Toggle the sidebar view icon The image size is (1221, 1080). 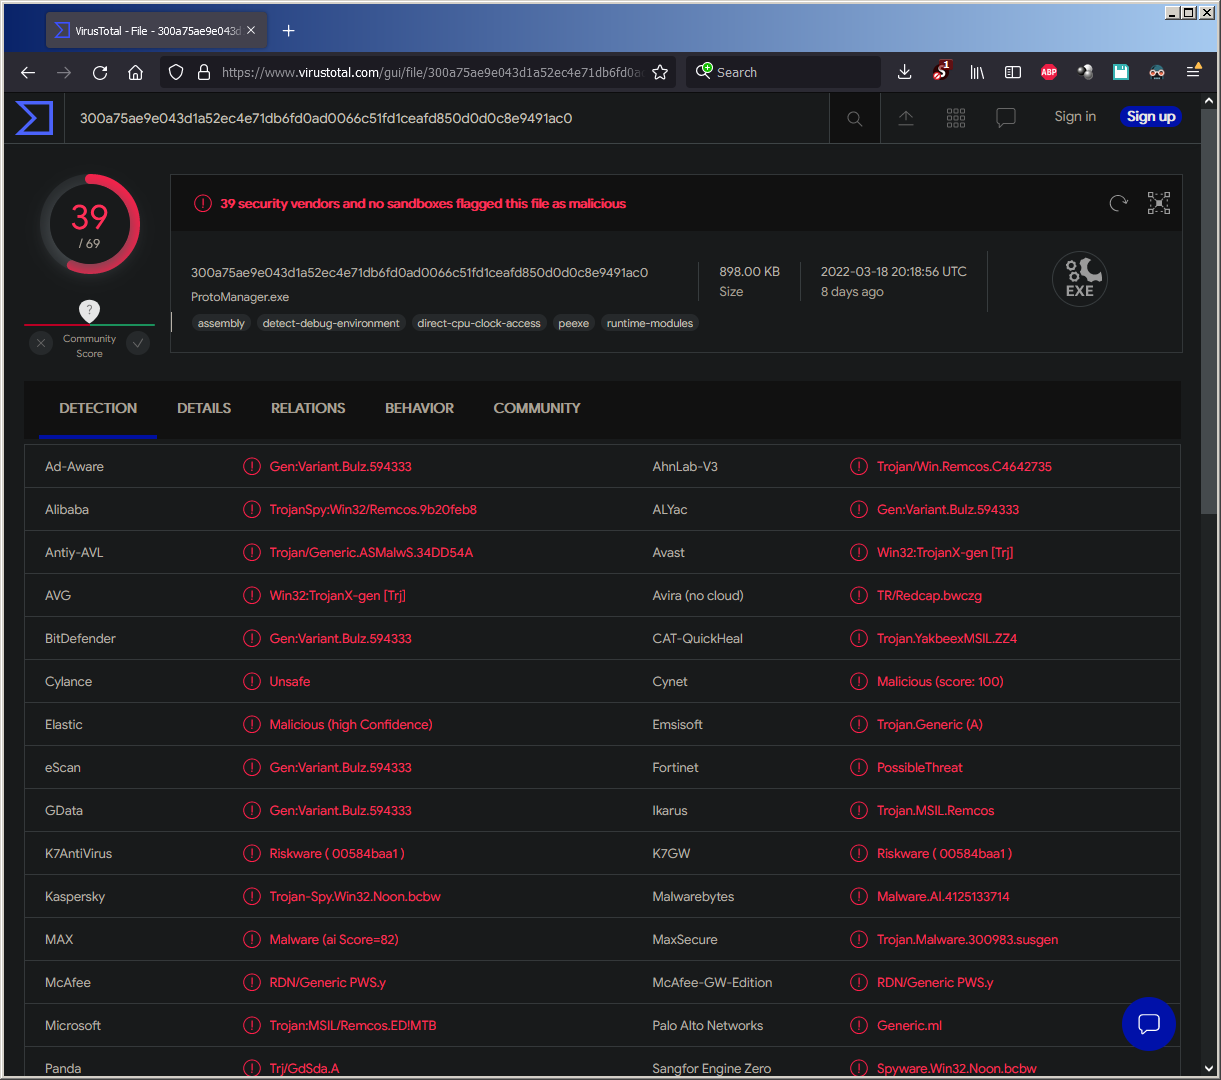pos(1013,72)
